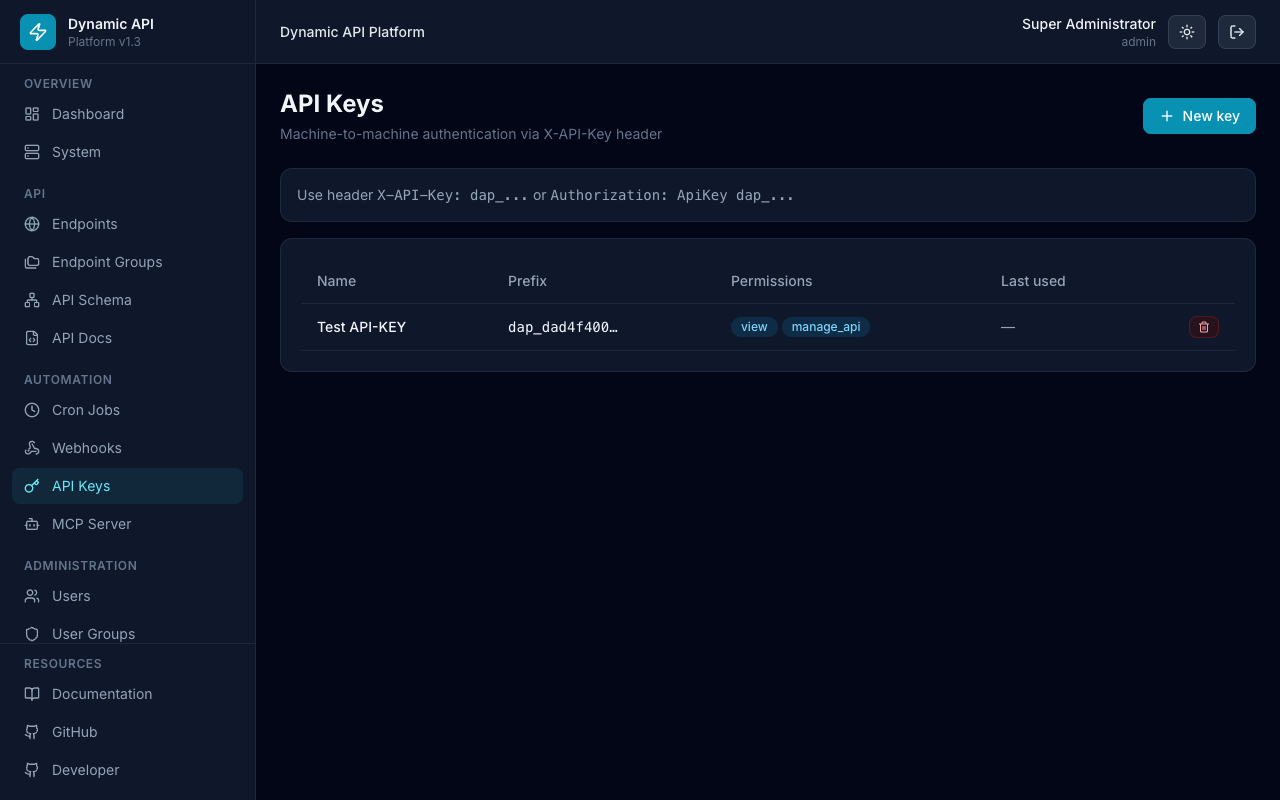This screenshot has width=1280, height=800.
Task: Click Super Administrator user name
Action: (x=1089, y=24)
